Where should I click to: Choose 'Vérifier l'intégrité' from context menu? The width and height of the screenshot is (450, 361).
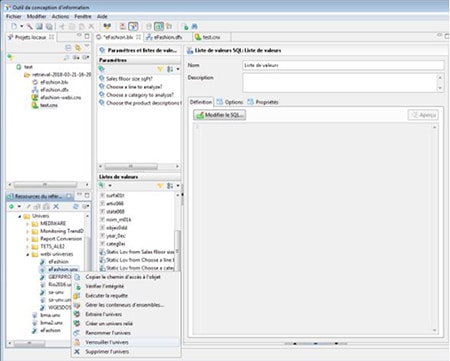tap(126, 286)
